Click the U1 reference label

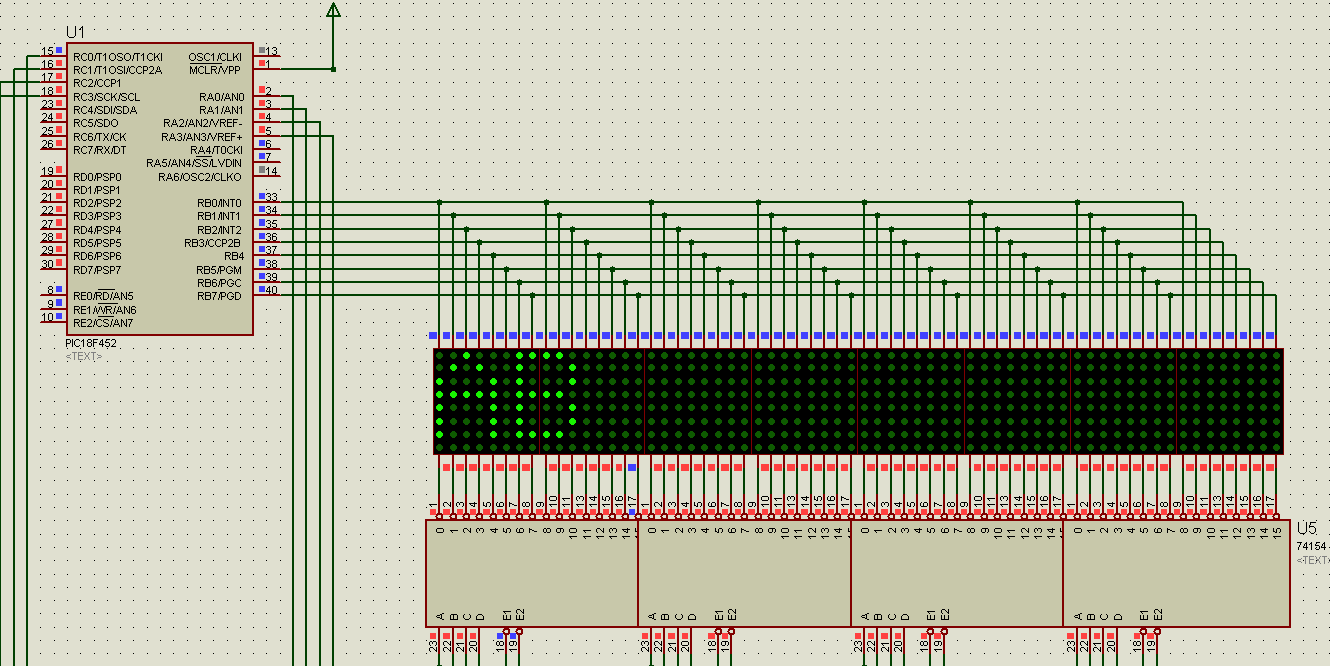pyautogui.click(x=76, y=33)
